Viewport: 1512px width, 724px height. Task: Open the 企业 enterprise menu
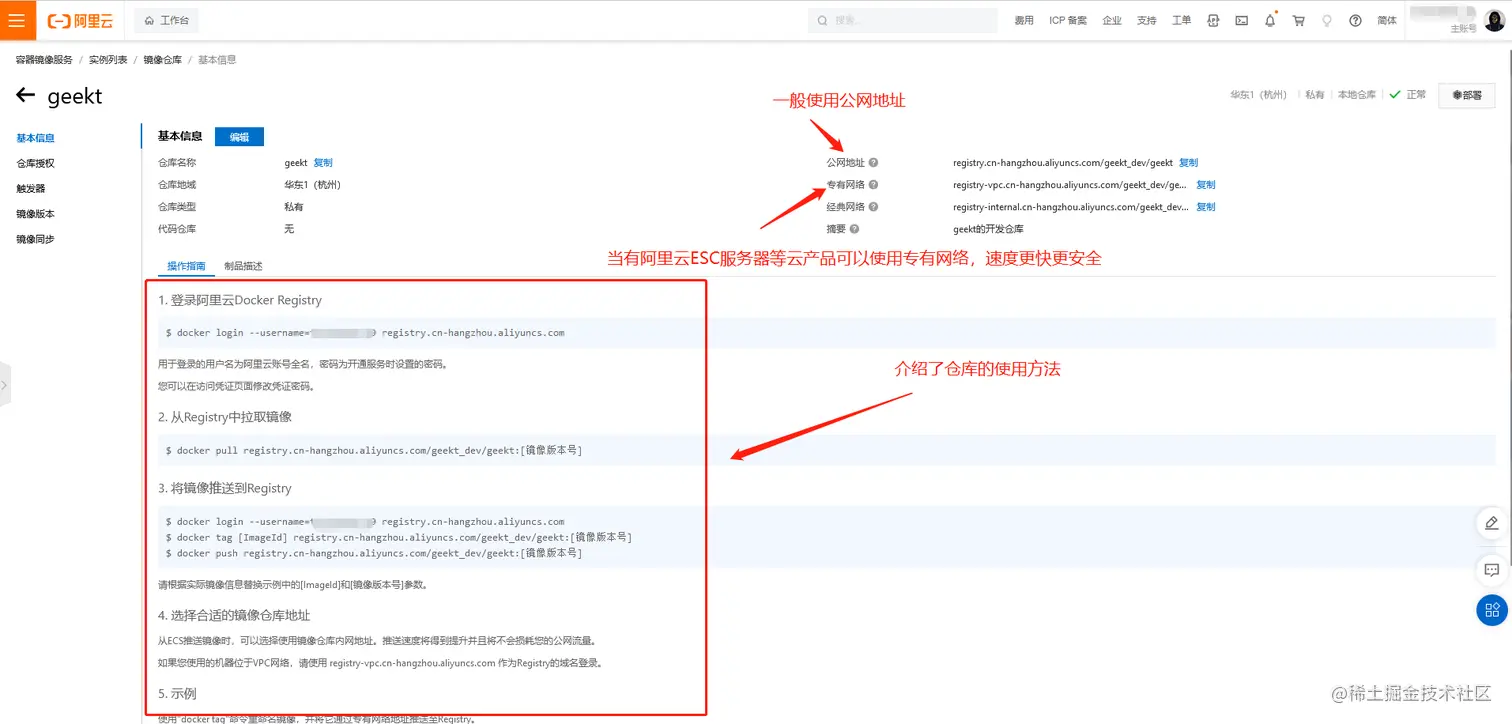pos(1112,21)
